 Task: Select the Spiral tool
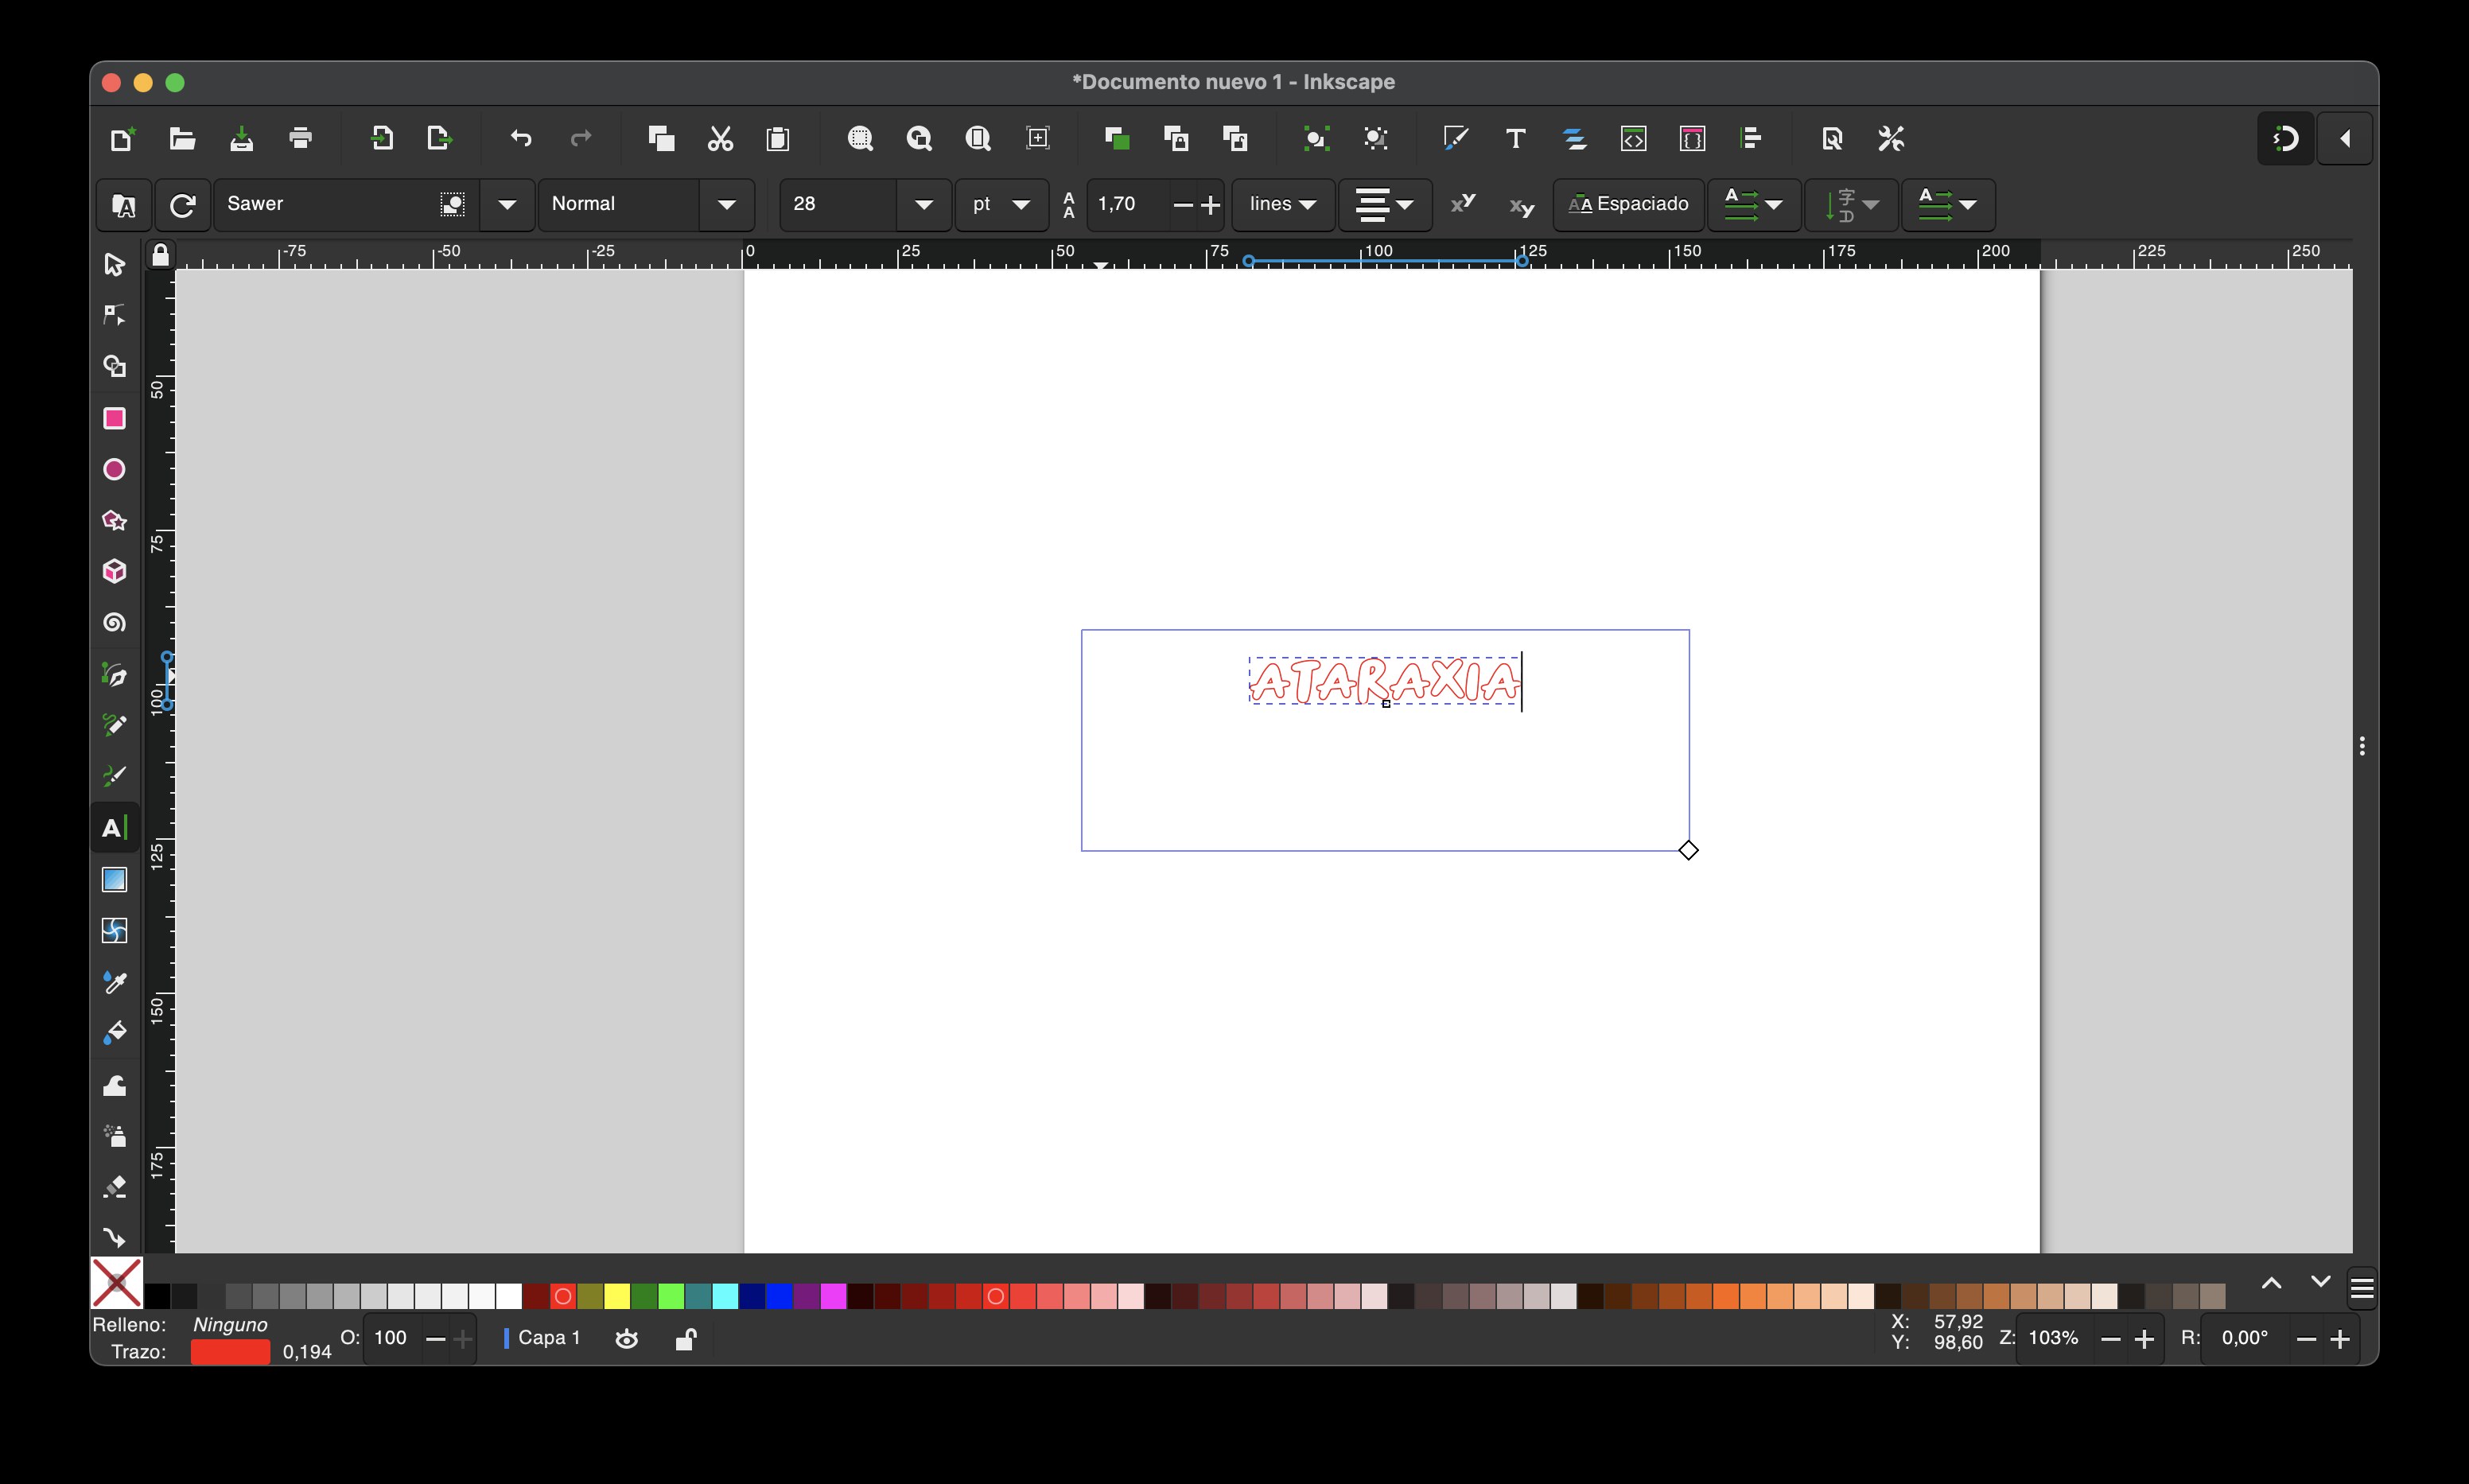[x=114, y=623]
